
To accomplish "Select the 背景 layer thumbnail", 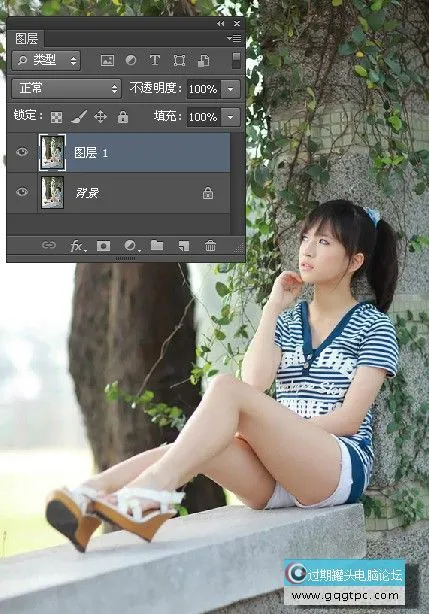I will [x=52, y=192].
